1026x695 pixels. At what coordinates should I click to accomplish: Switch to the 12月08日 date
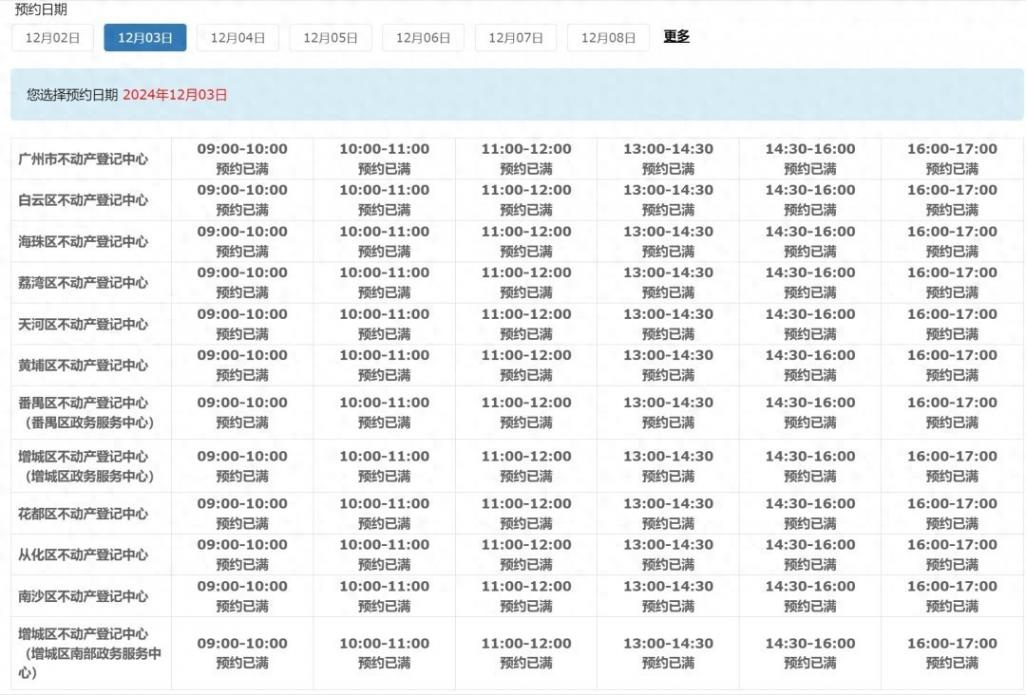609,38
